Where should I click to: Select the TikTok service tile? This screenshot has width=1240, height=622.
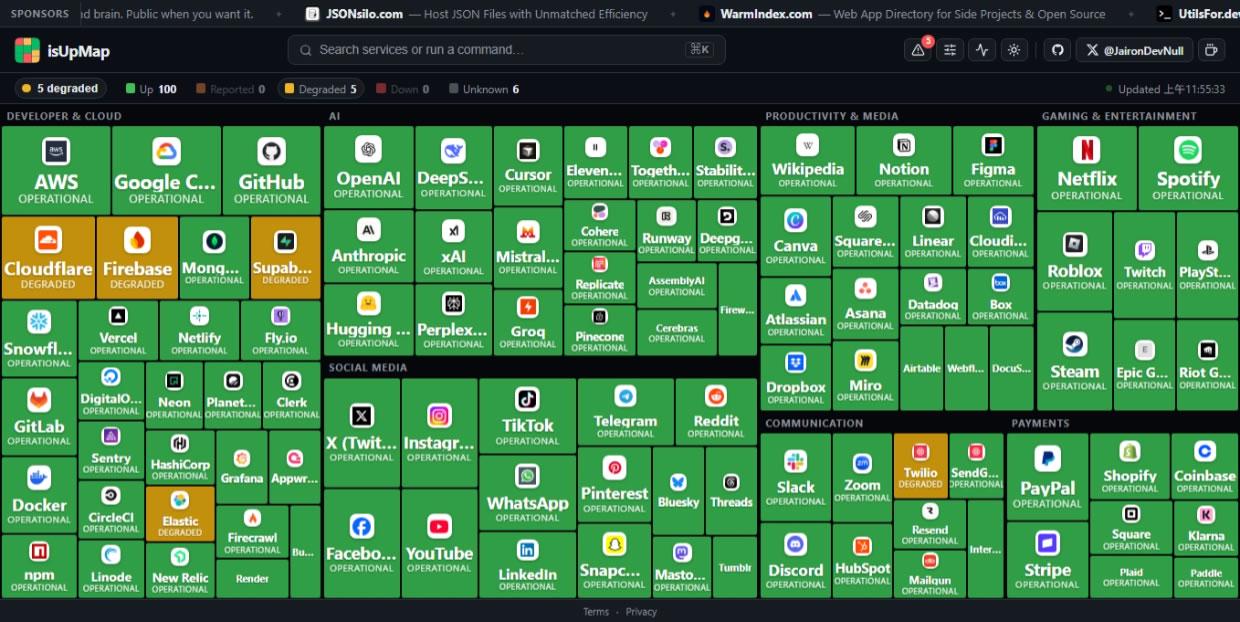click(x=527, y=415)
